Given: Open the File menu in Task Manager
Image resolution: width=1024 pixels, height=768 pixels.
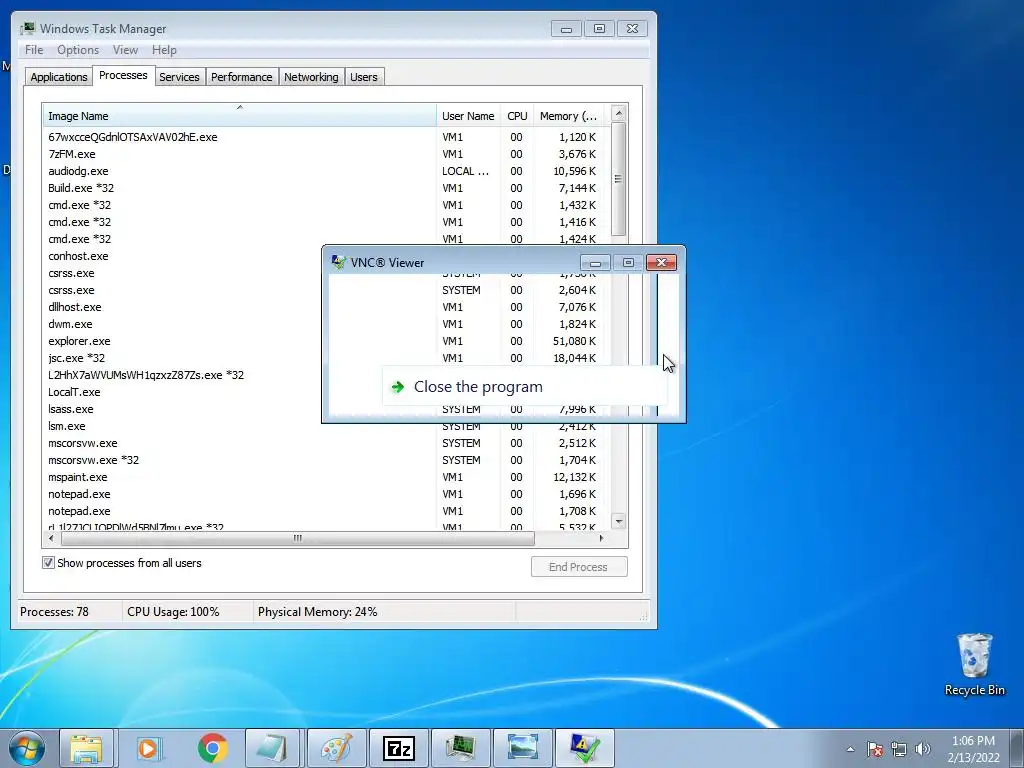Looking at the screenshot, I should point(34,50).
